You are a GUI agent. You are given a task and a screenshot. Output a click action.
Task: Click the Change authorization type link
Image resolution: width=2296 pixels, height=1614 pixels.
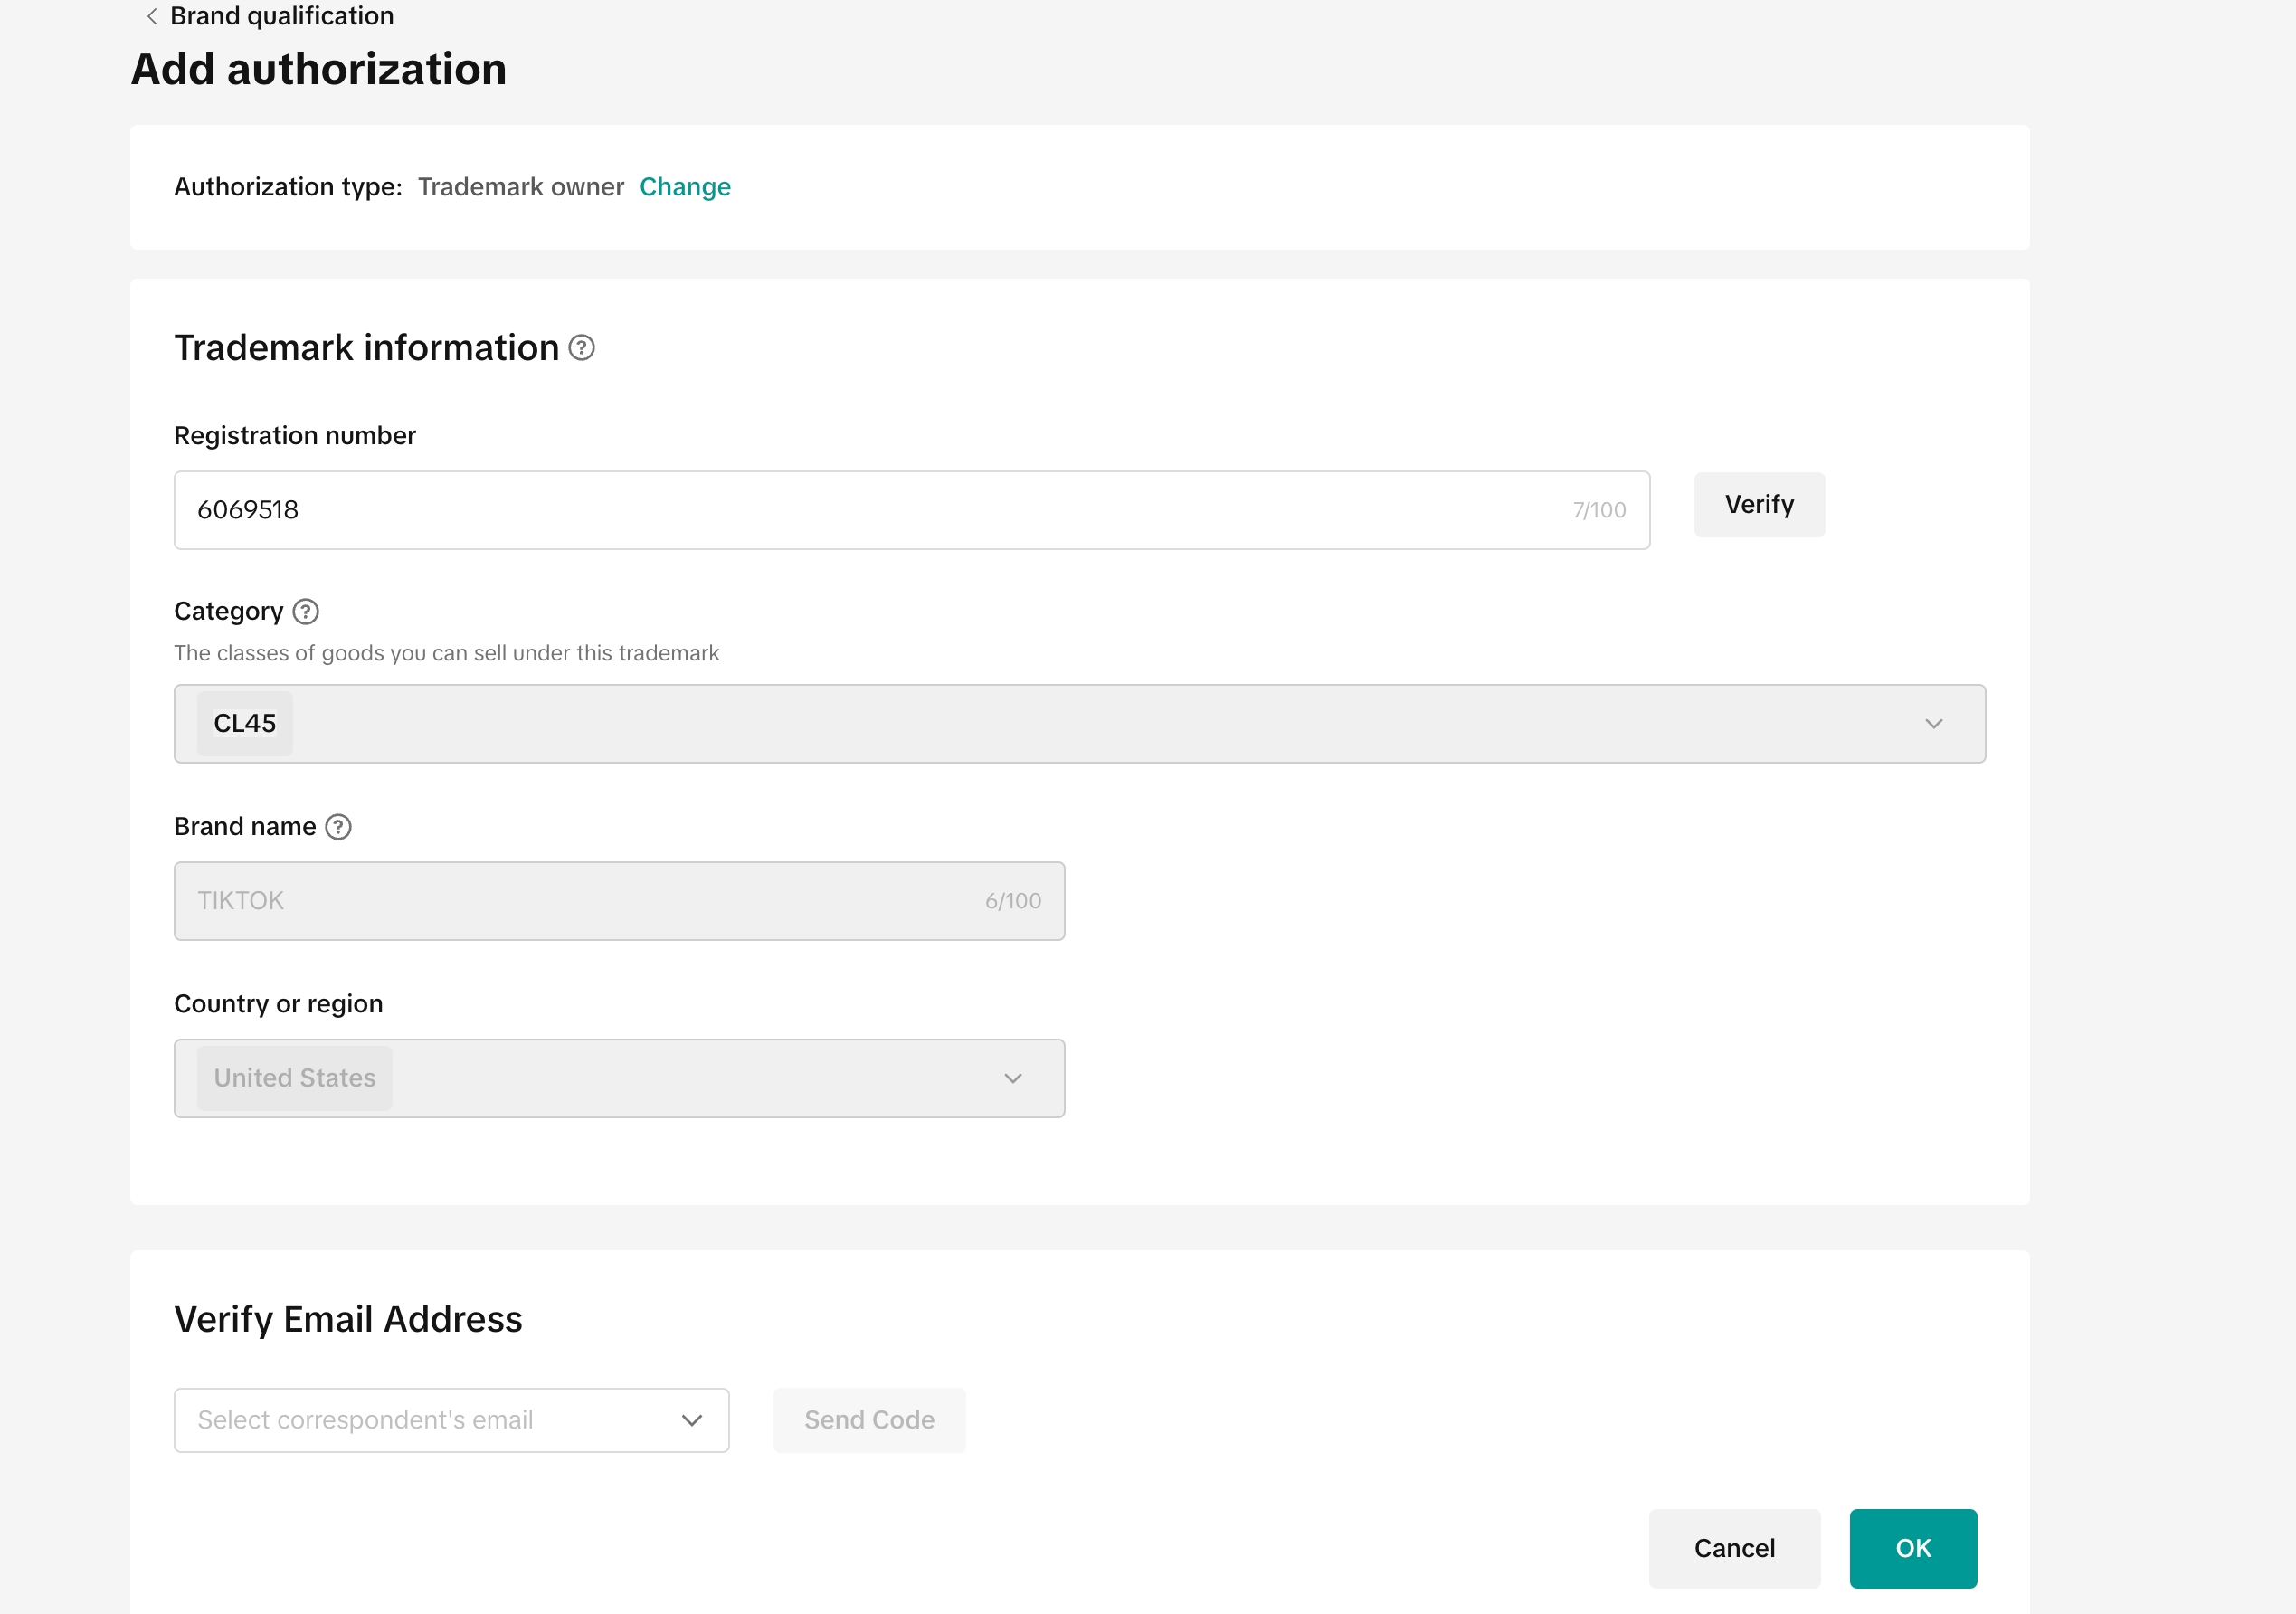pos(685,187)
